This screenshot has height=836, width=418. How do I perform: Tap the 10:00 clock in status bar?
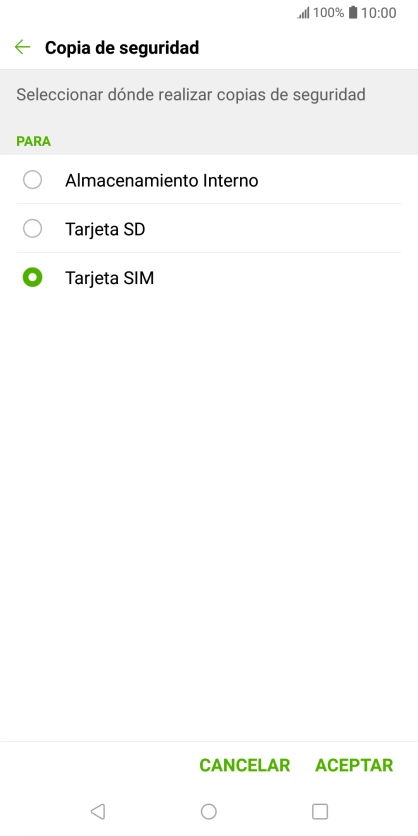tap(379, 13)
